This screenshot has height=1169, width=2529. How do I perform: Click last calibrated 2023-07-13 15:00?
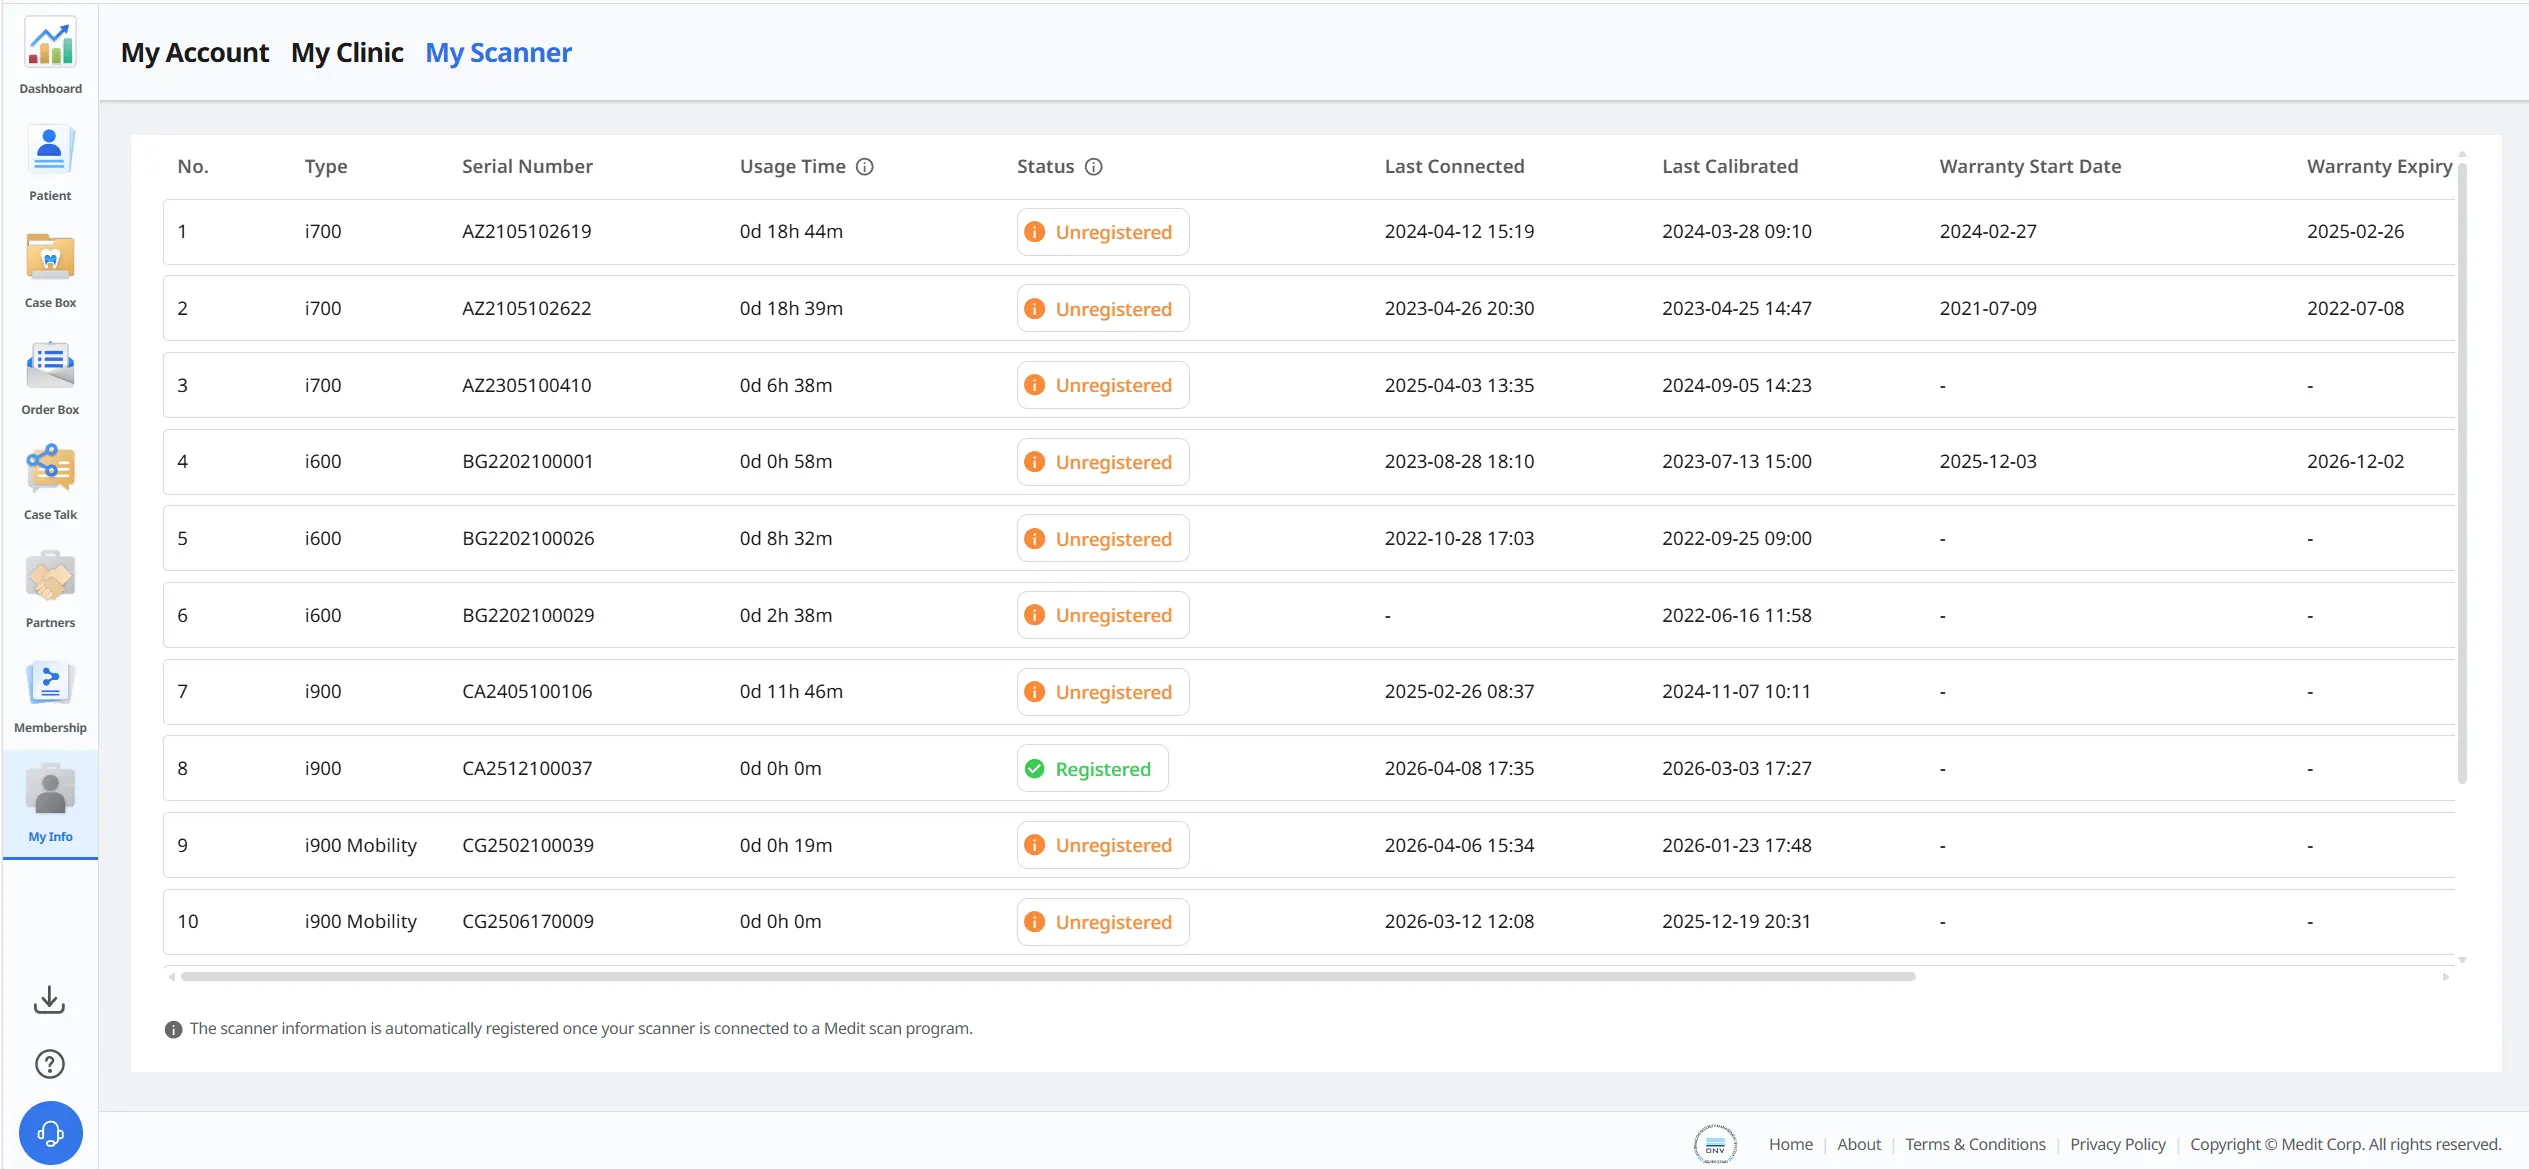(x=1737, y=462)
